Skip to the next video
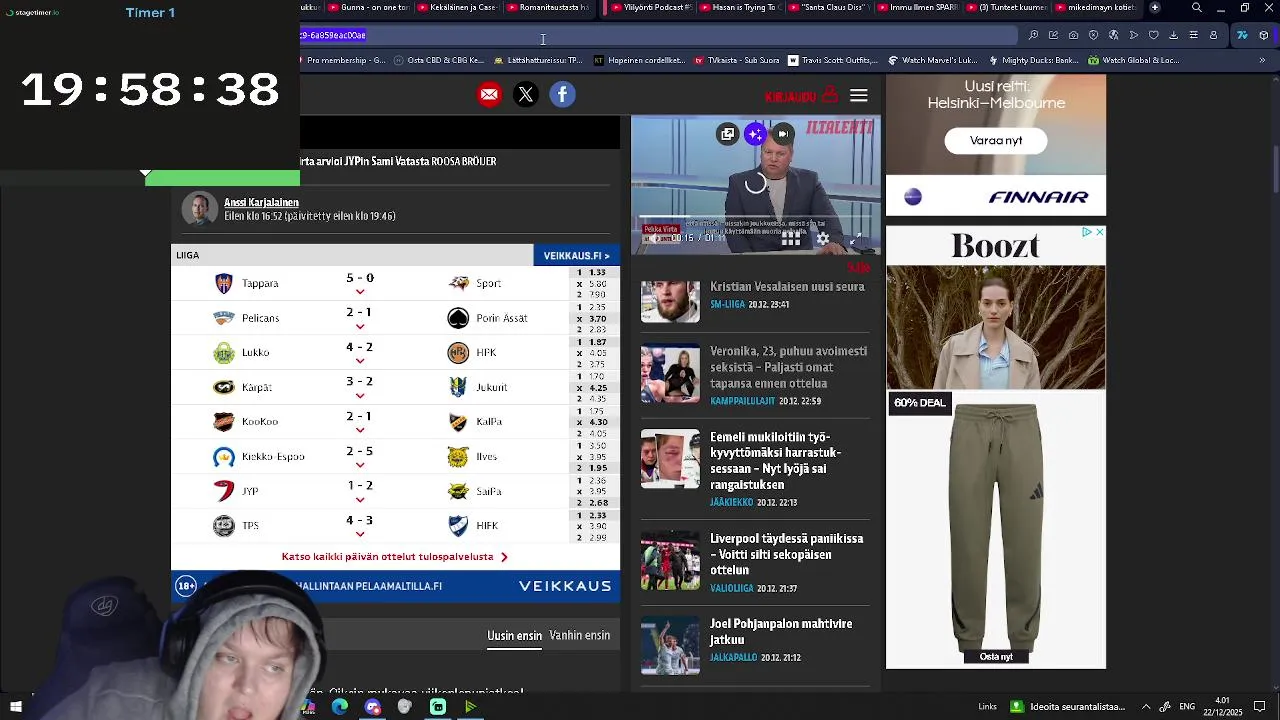 tap(783, 134)
